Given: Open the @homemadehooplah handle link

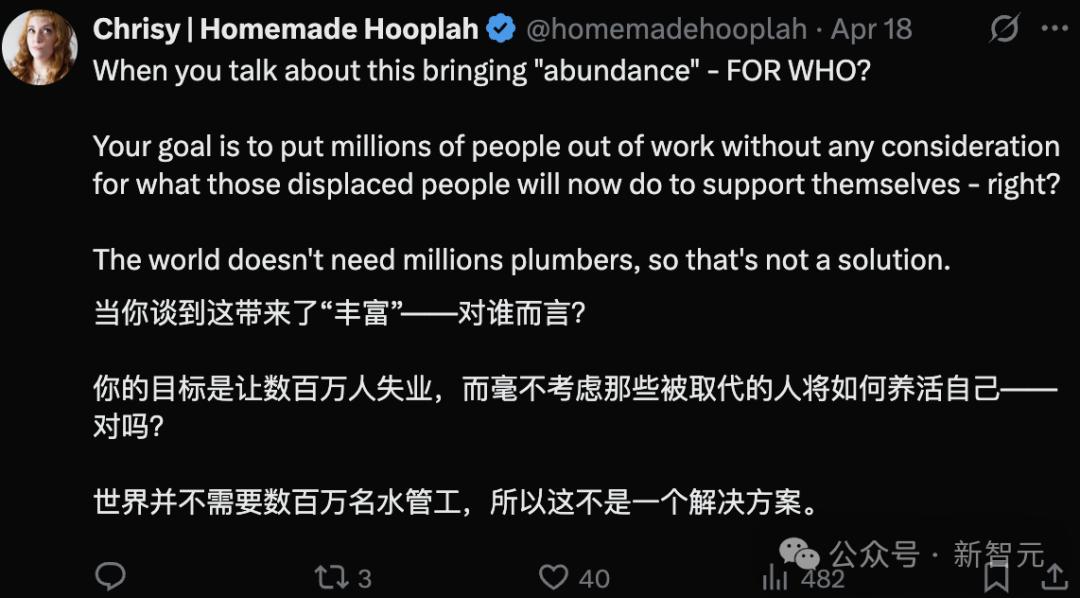Looking at the screenshot, I should click(x=667, y=30).
